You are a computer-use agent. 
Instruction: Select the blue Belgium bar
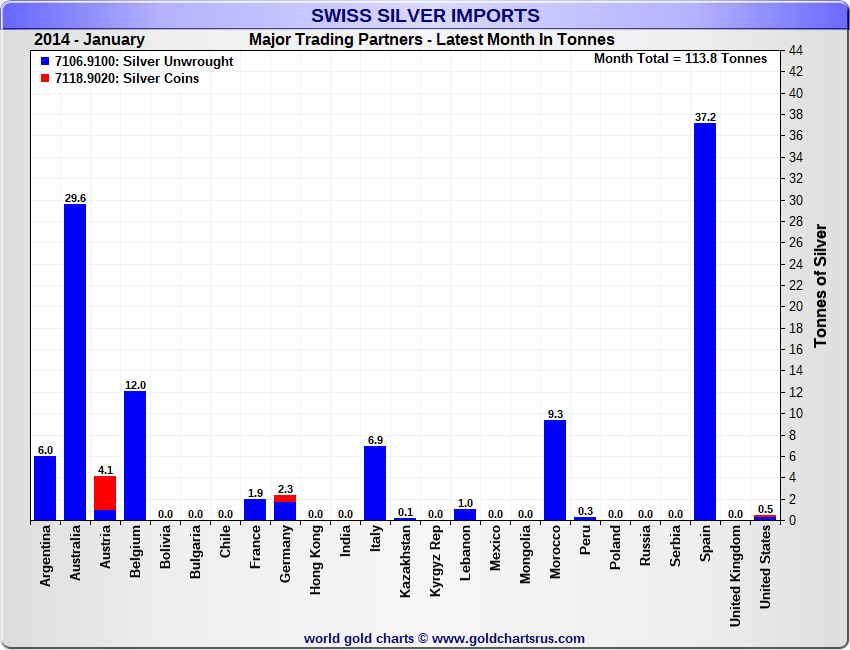135,455
